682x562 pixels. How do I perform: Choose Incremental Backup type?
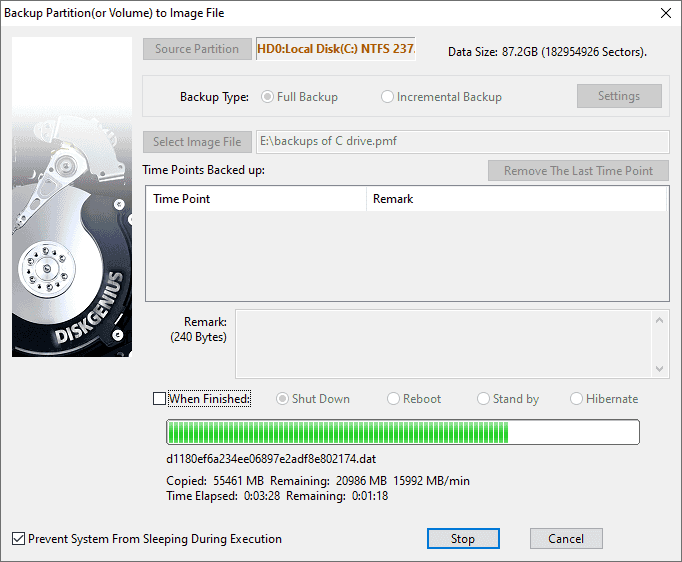(388, 97)
